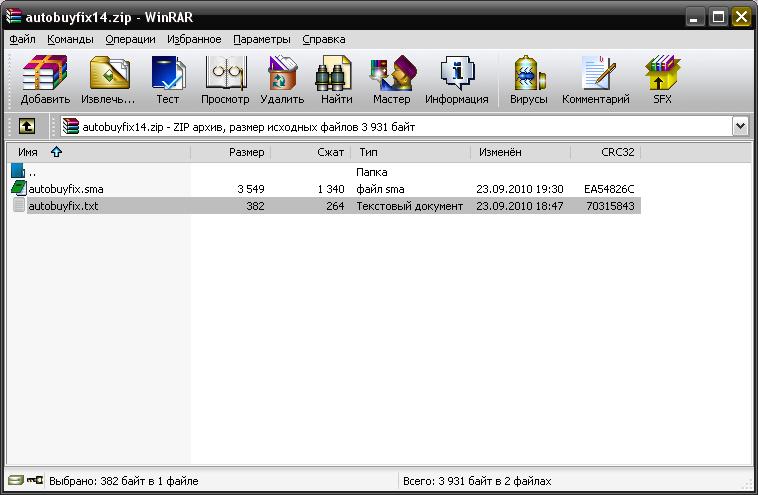
Task: Sort by Размер column header
Action: 231,152
